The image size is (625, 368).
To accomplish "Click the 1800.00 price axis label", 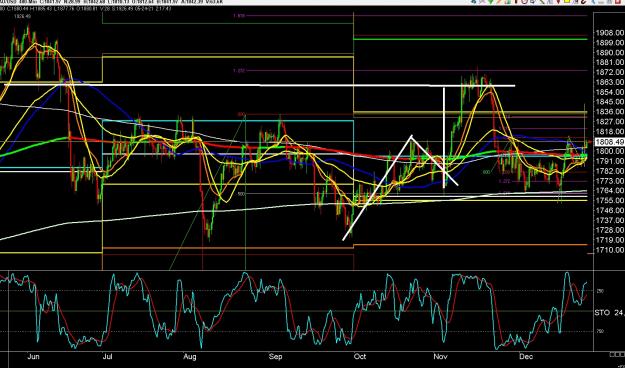I will (610, 151).
